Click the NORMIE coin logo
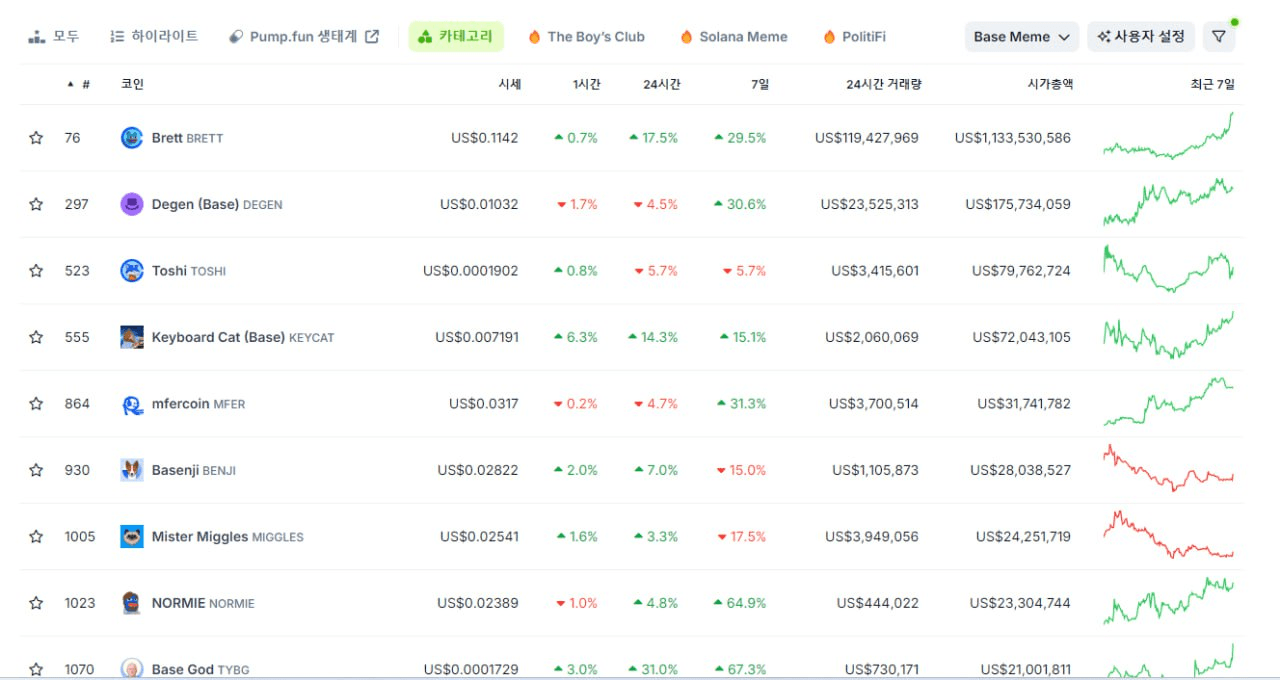1280x680 pixels. (x=132, y=603)
